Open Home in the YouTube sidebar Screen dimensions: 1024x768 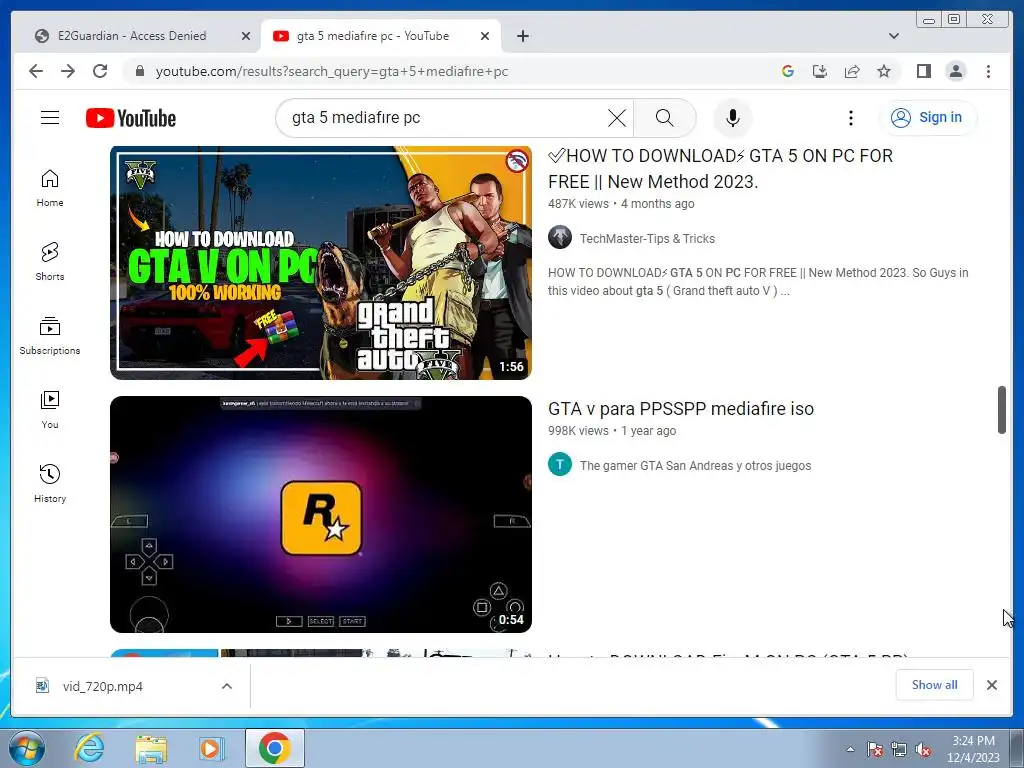50,188
